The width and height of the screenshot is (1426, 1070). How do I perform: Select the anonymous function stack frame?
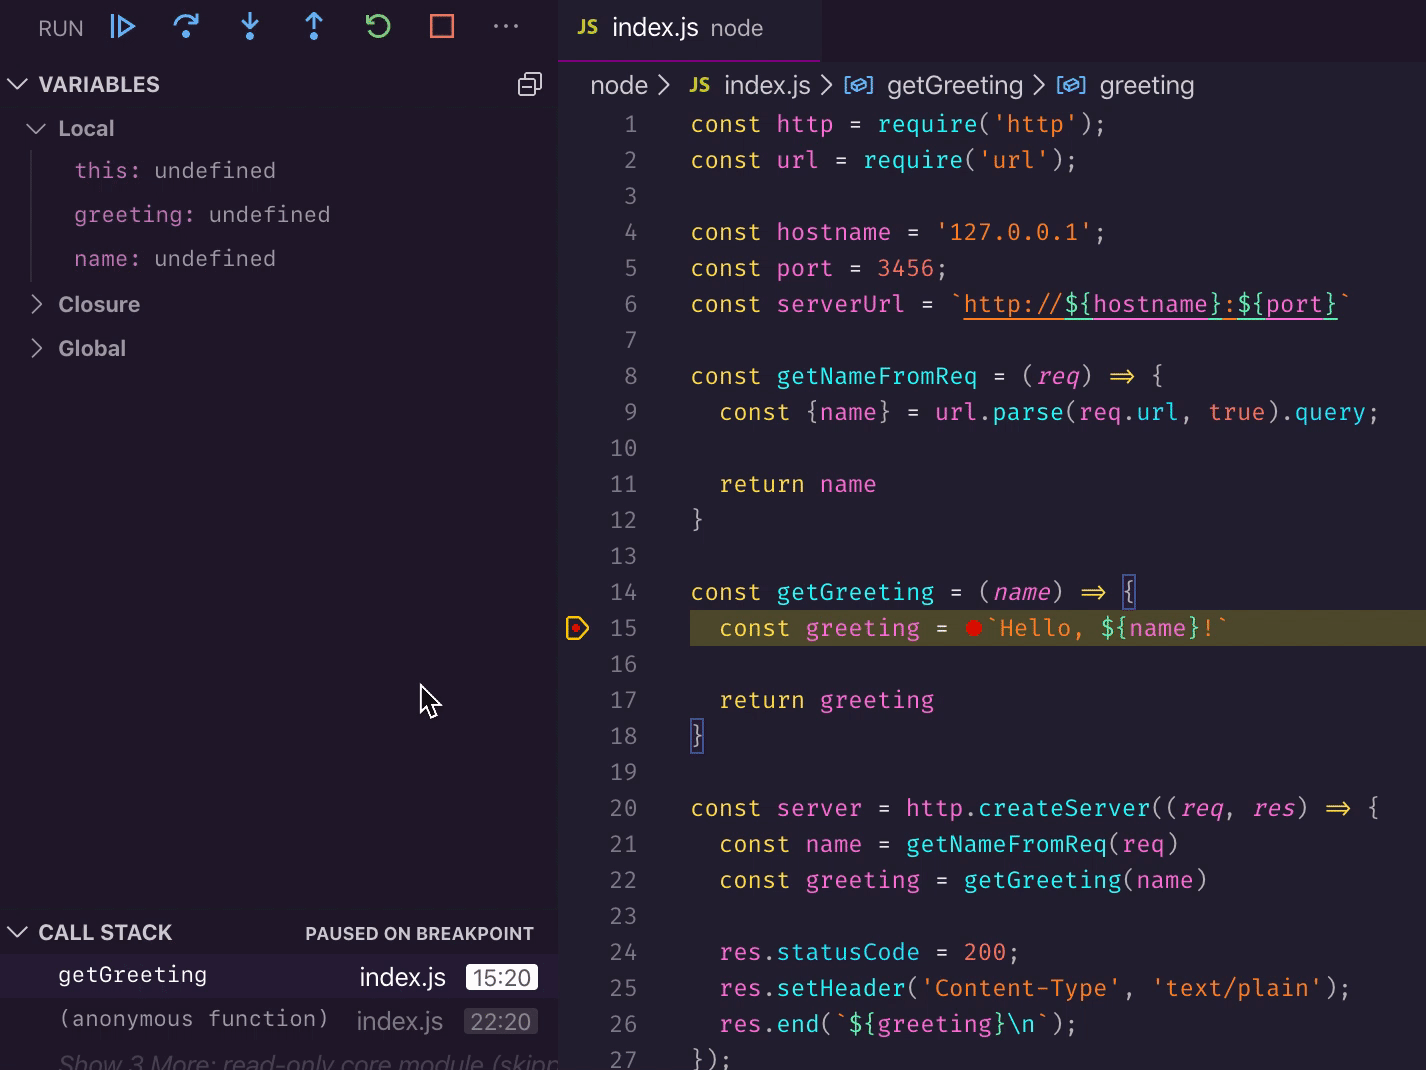pyautogui.click(x=193, y=1020)
